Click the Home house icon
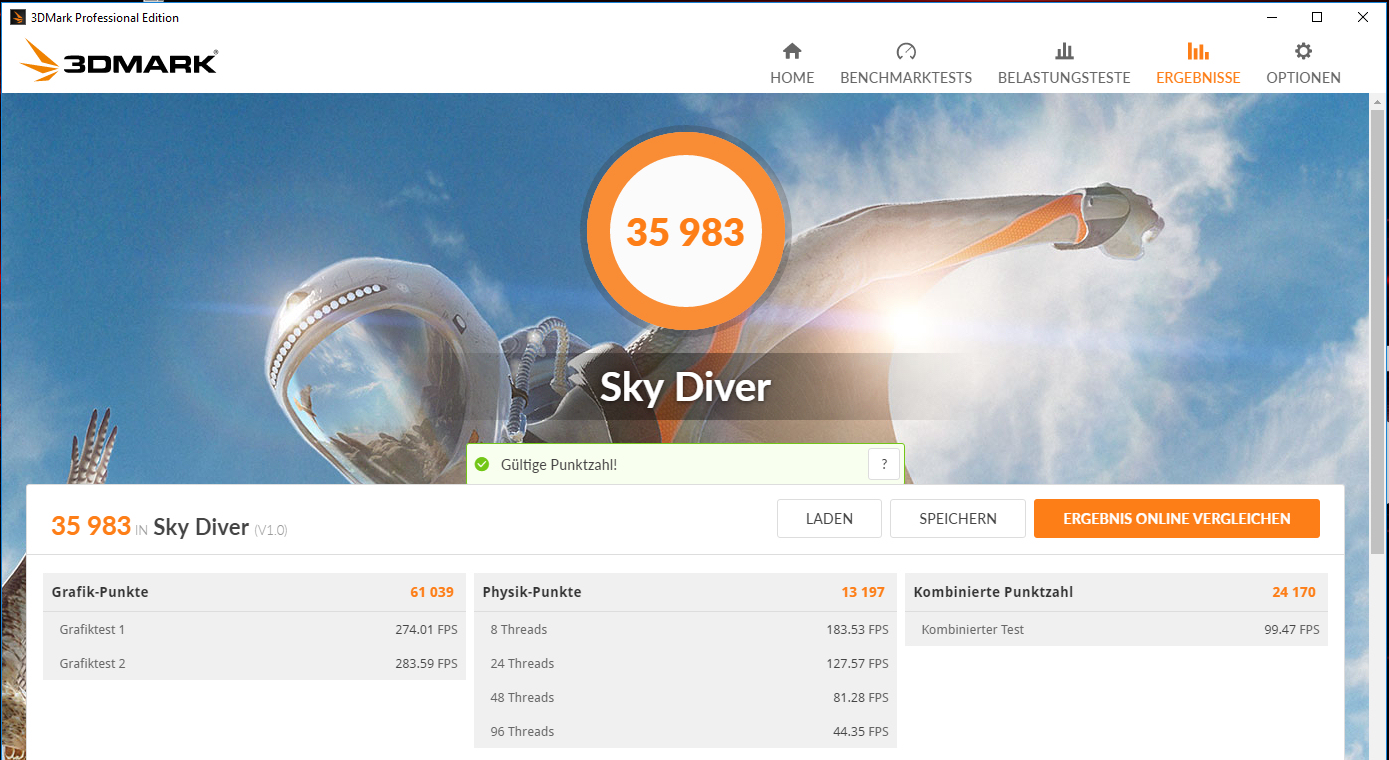The height and width of the screenshot is (760, 1389). pos(792,51)
